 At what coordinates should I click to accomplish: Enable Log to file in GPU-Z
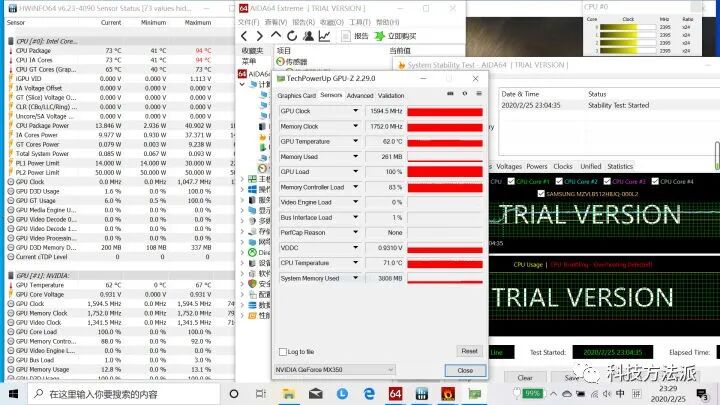point(283,352)
